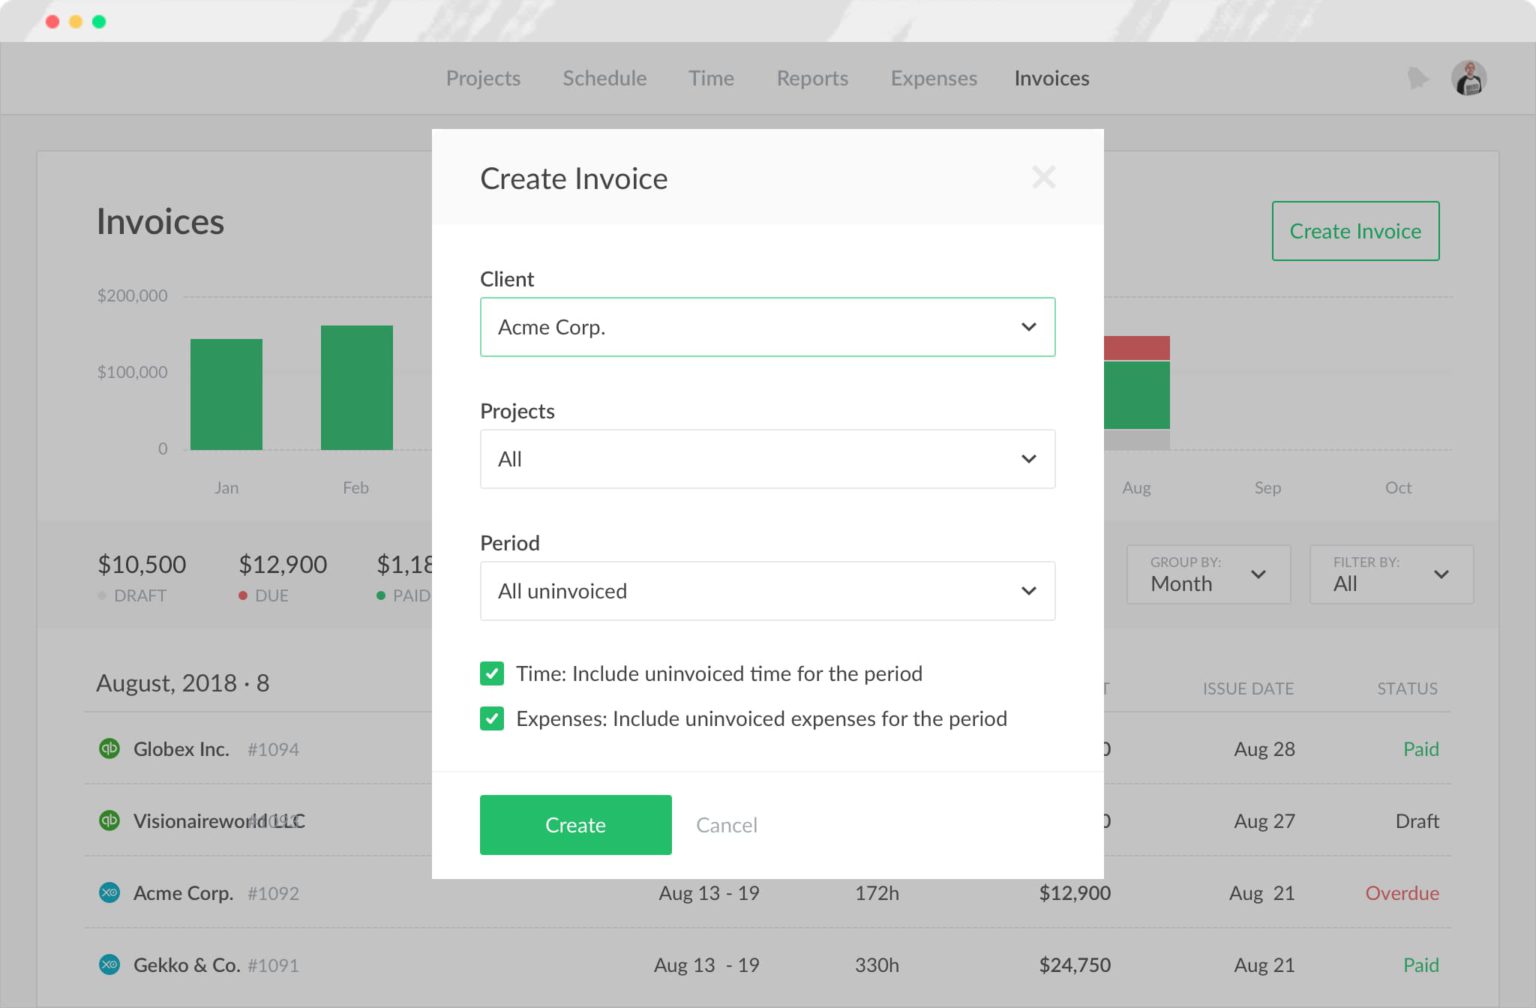Close the Create Invoice dialog
1536x1008 pixels.
(1044, 177)
